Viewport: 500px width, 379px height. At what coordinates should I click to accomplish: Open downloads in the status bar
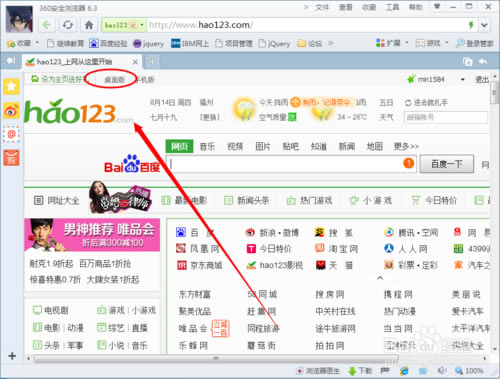pos(360,371)
